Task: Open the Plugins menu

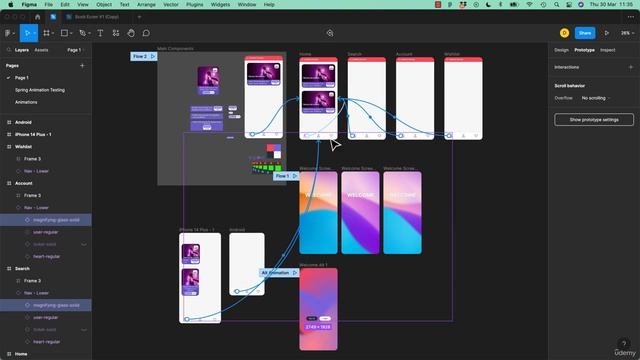Action: tap(194, 4)
